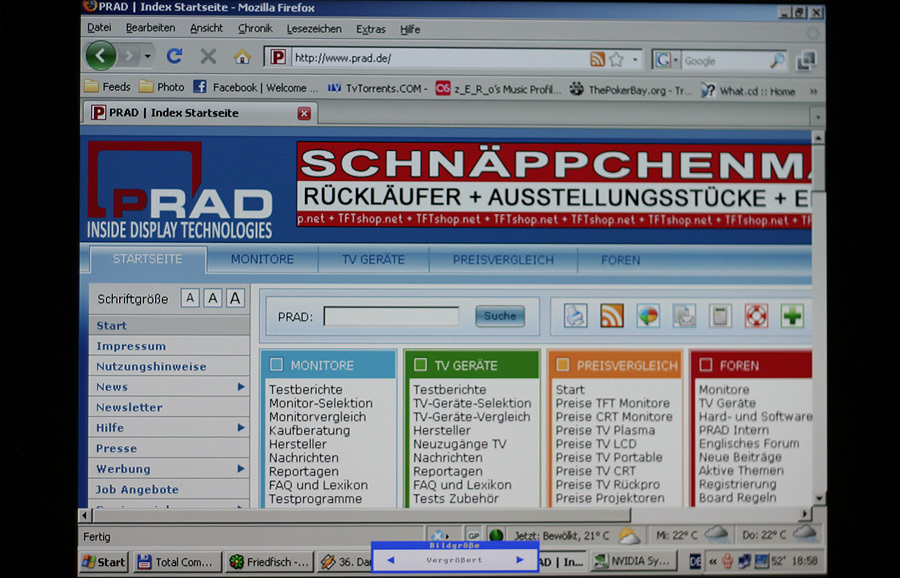The height and width of the screenshot is (578, 900).
Task: Open the Impressum sidebar link
Action: tap(131, 346)
